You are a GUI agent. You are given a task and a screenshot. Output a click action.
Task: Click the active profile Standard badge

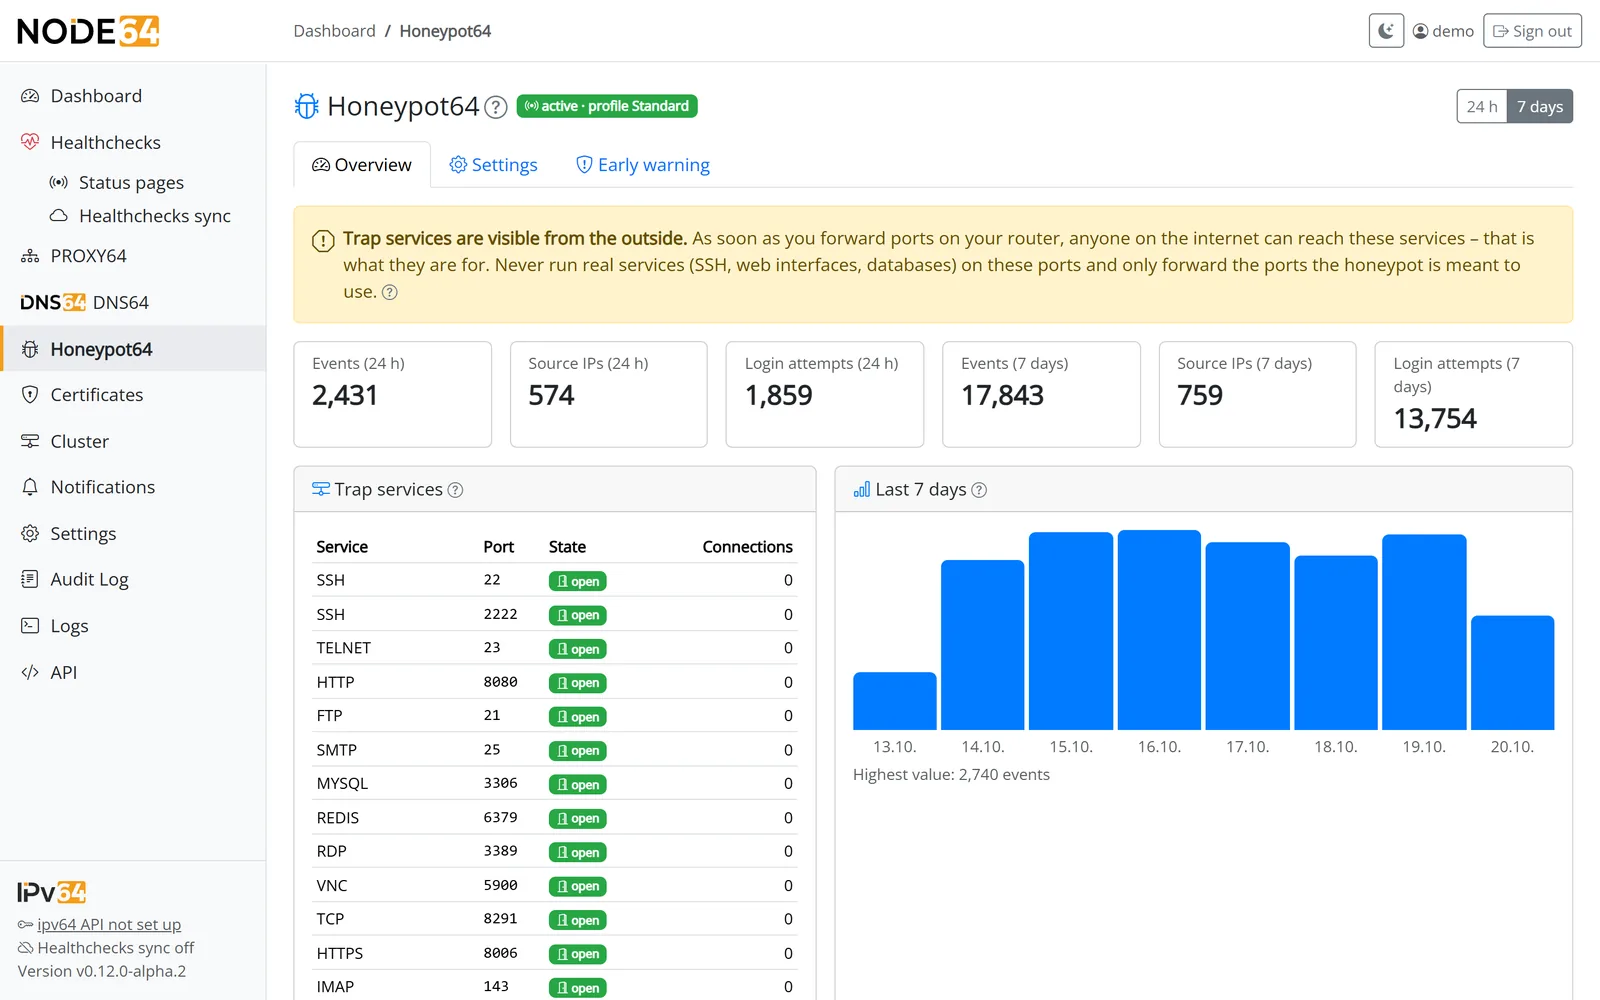pyautogui.click(x=607, y=106)
